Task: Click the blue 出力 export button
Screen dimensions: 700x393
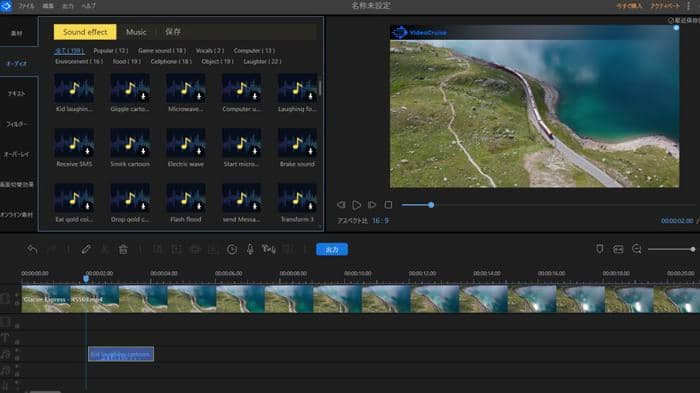Action: 332,249
